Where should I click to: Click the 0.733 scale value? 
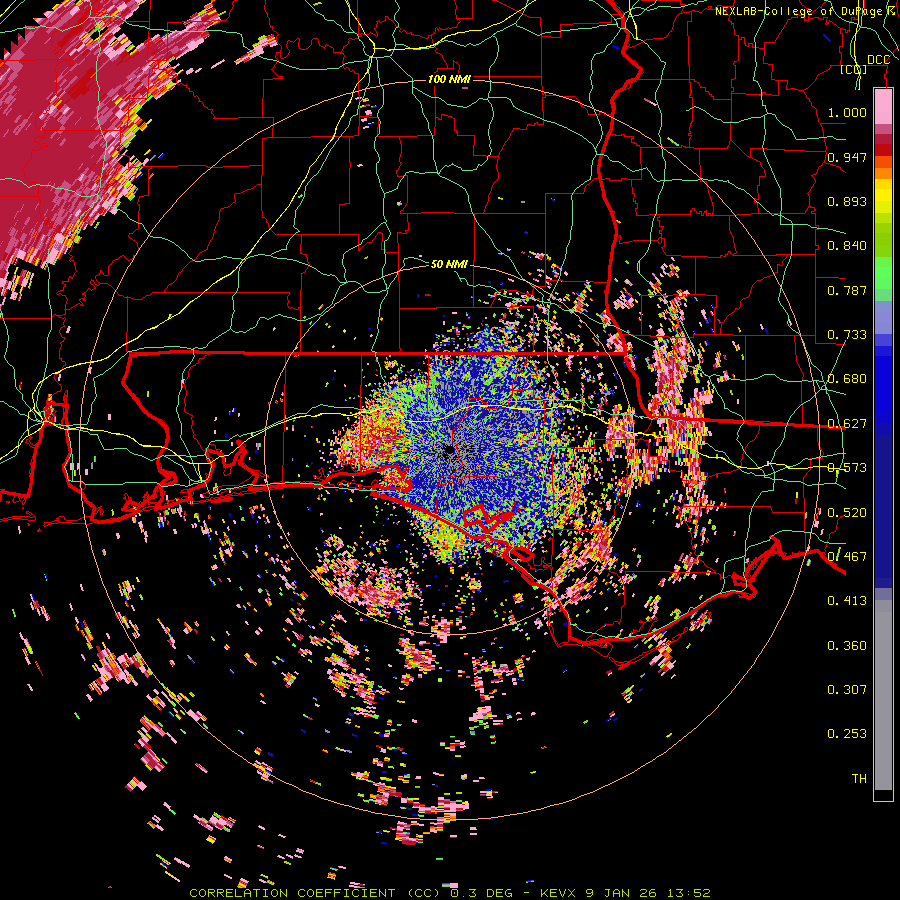[847, 335]
